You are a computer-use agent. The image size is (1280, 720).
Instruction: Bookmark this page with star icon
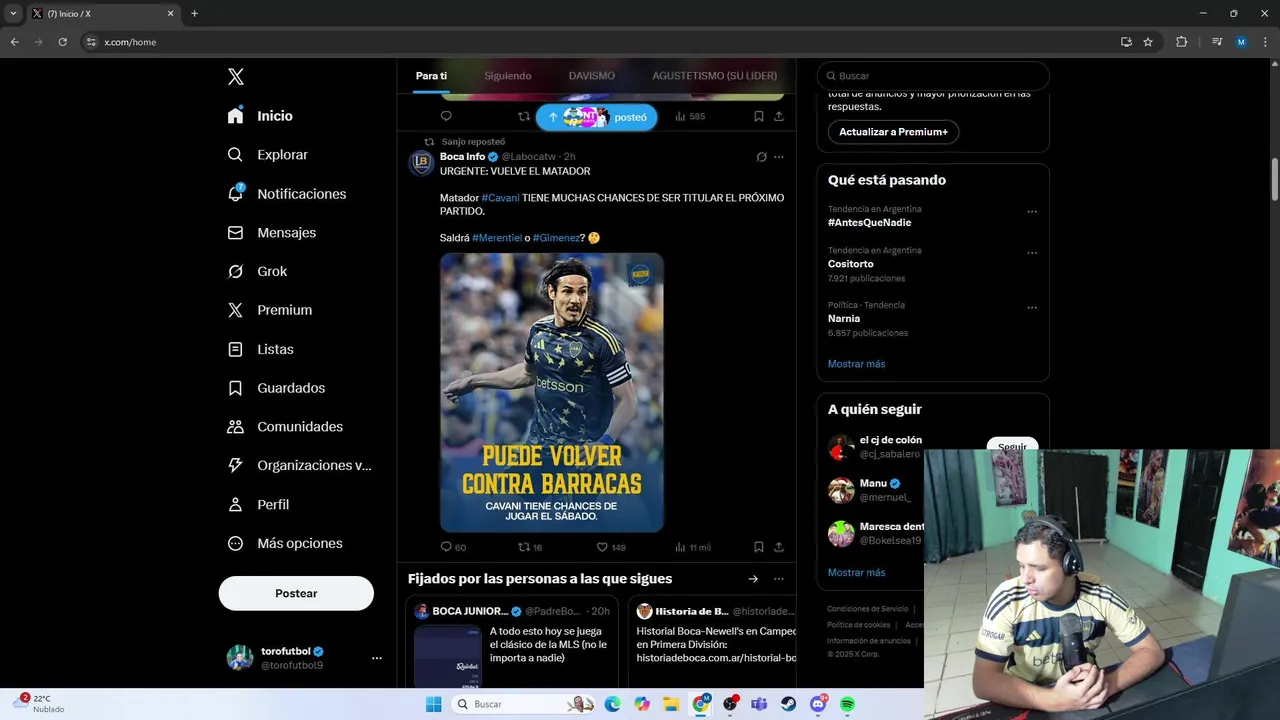pos(1148,42)
